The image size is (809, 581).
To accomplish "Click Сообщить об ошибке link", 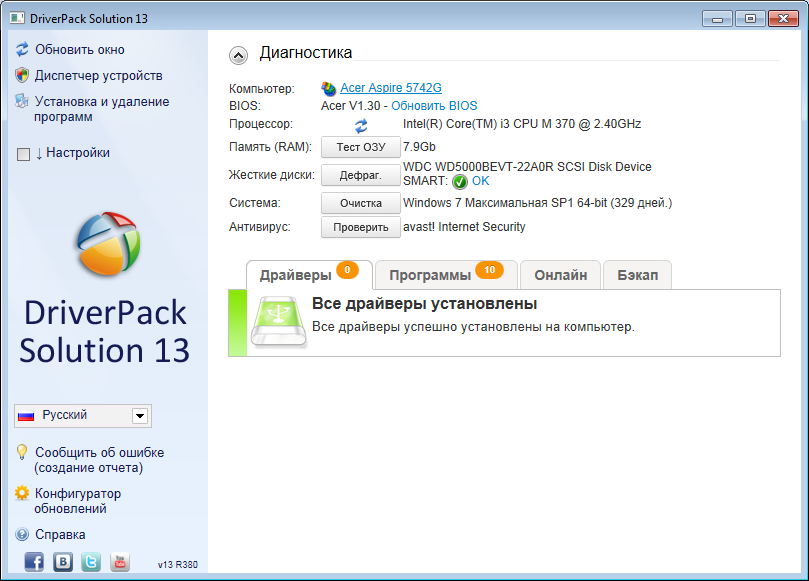I will coord(99,460).
